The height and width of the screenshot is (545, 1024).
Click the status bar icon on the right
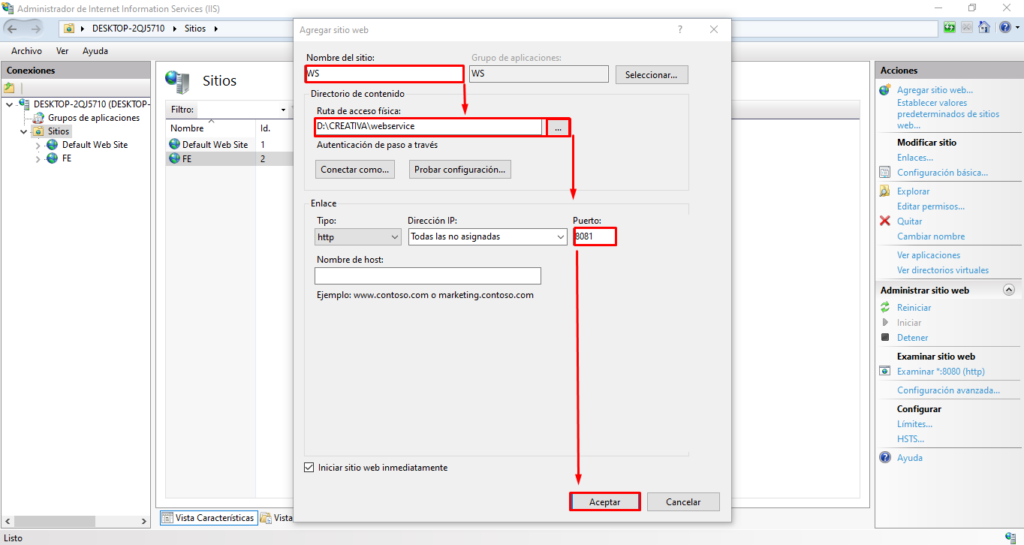tap(1010, 538)
